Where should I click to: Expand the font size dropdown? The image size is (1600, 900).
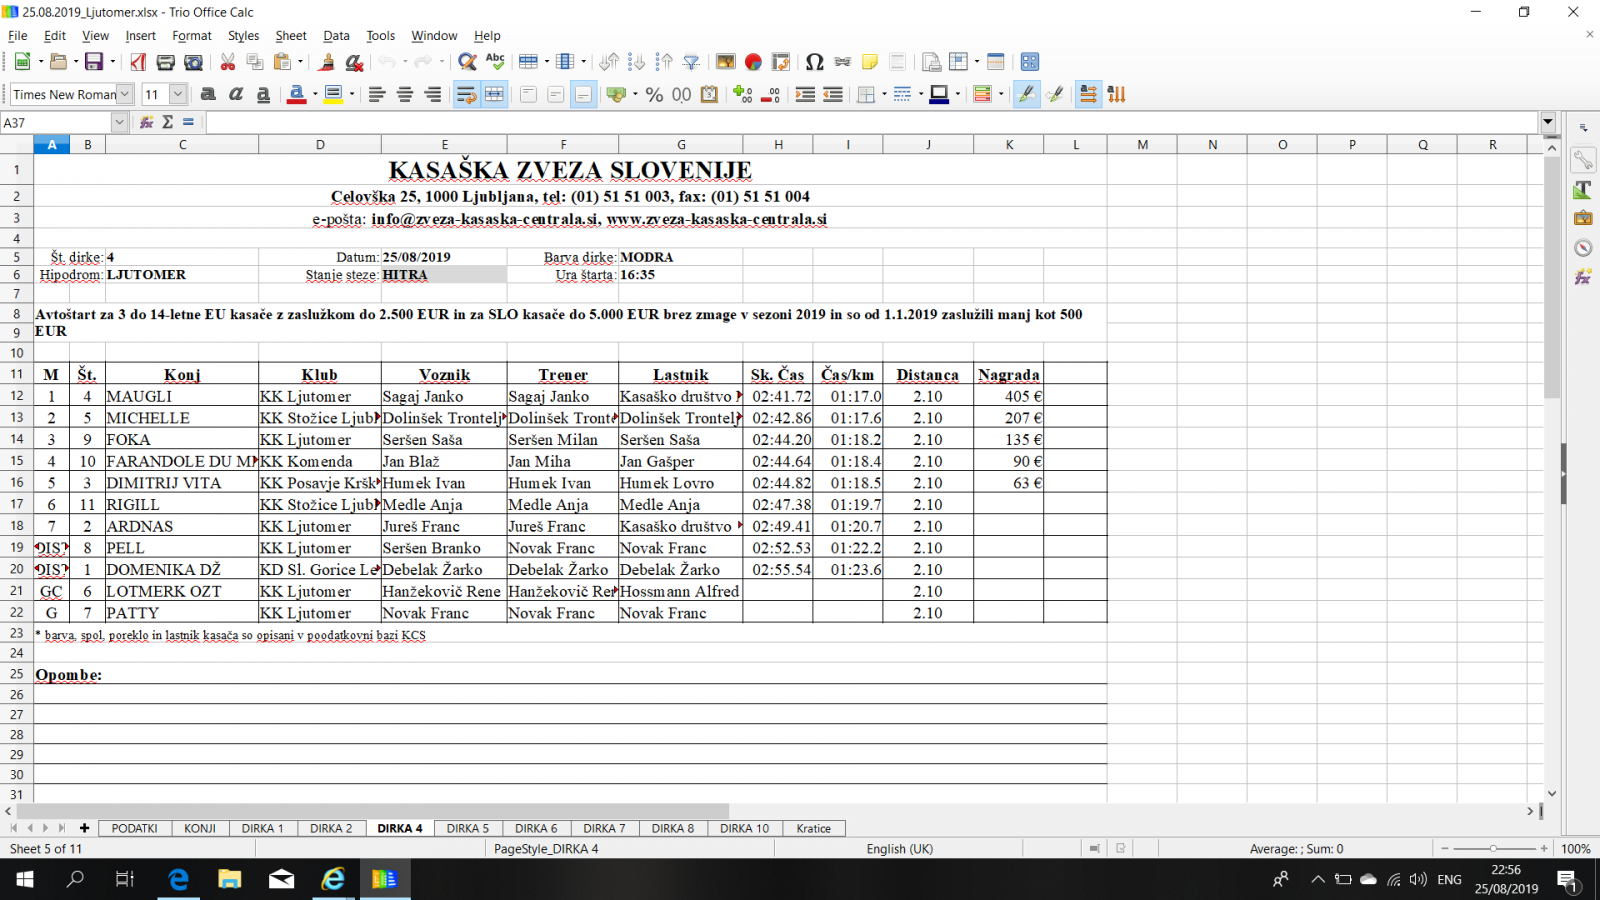[178, 94]
